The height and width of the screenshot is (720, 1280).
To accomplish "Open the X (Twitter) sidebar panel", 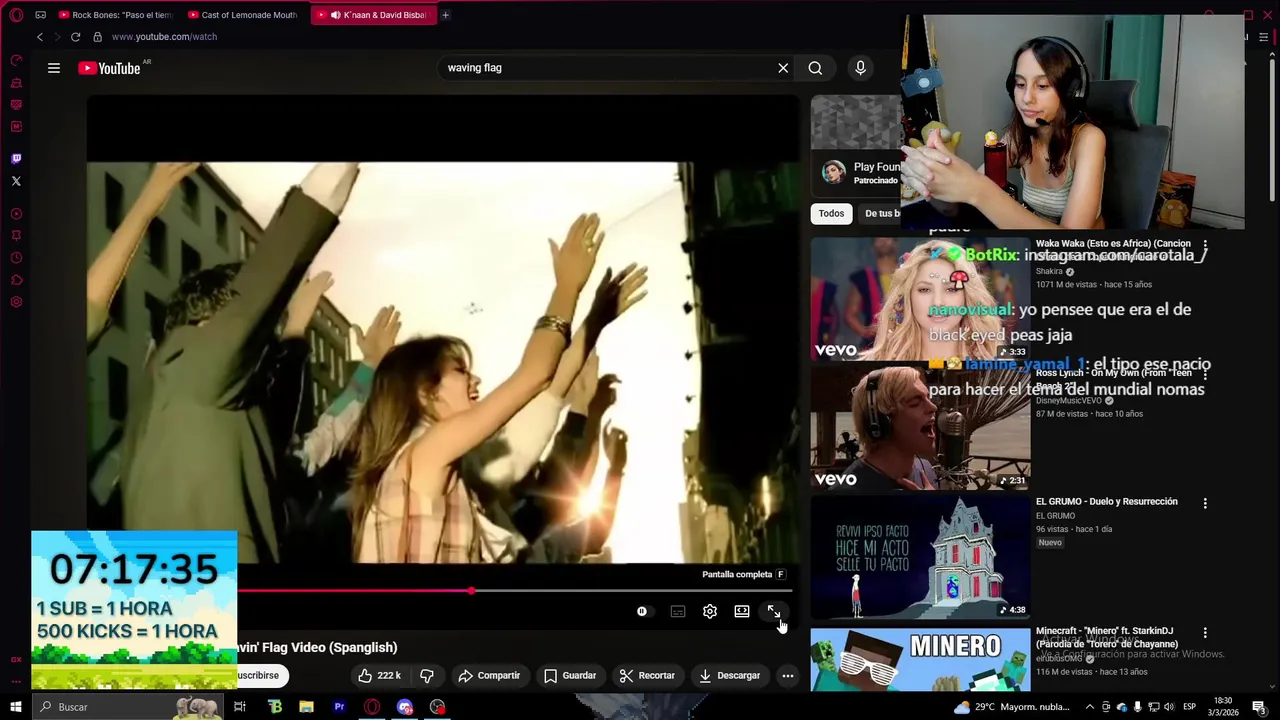I will point(16,181).
